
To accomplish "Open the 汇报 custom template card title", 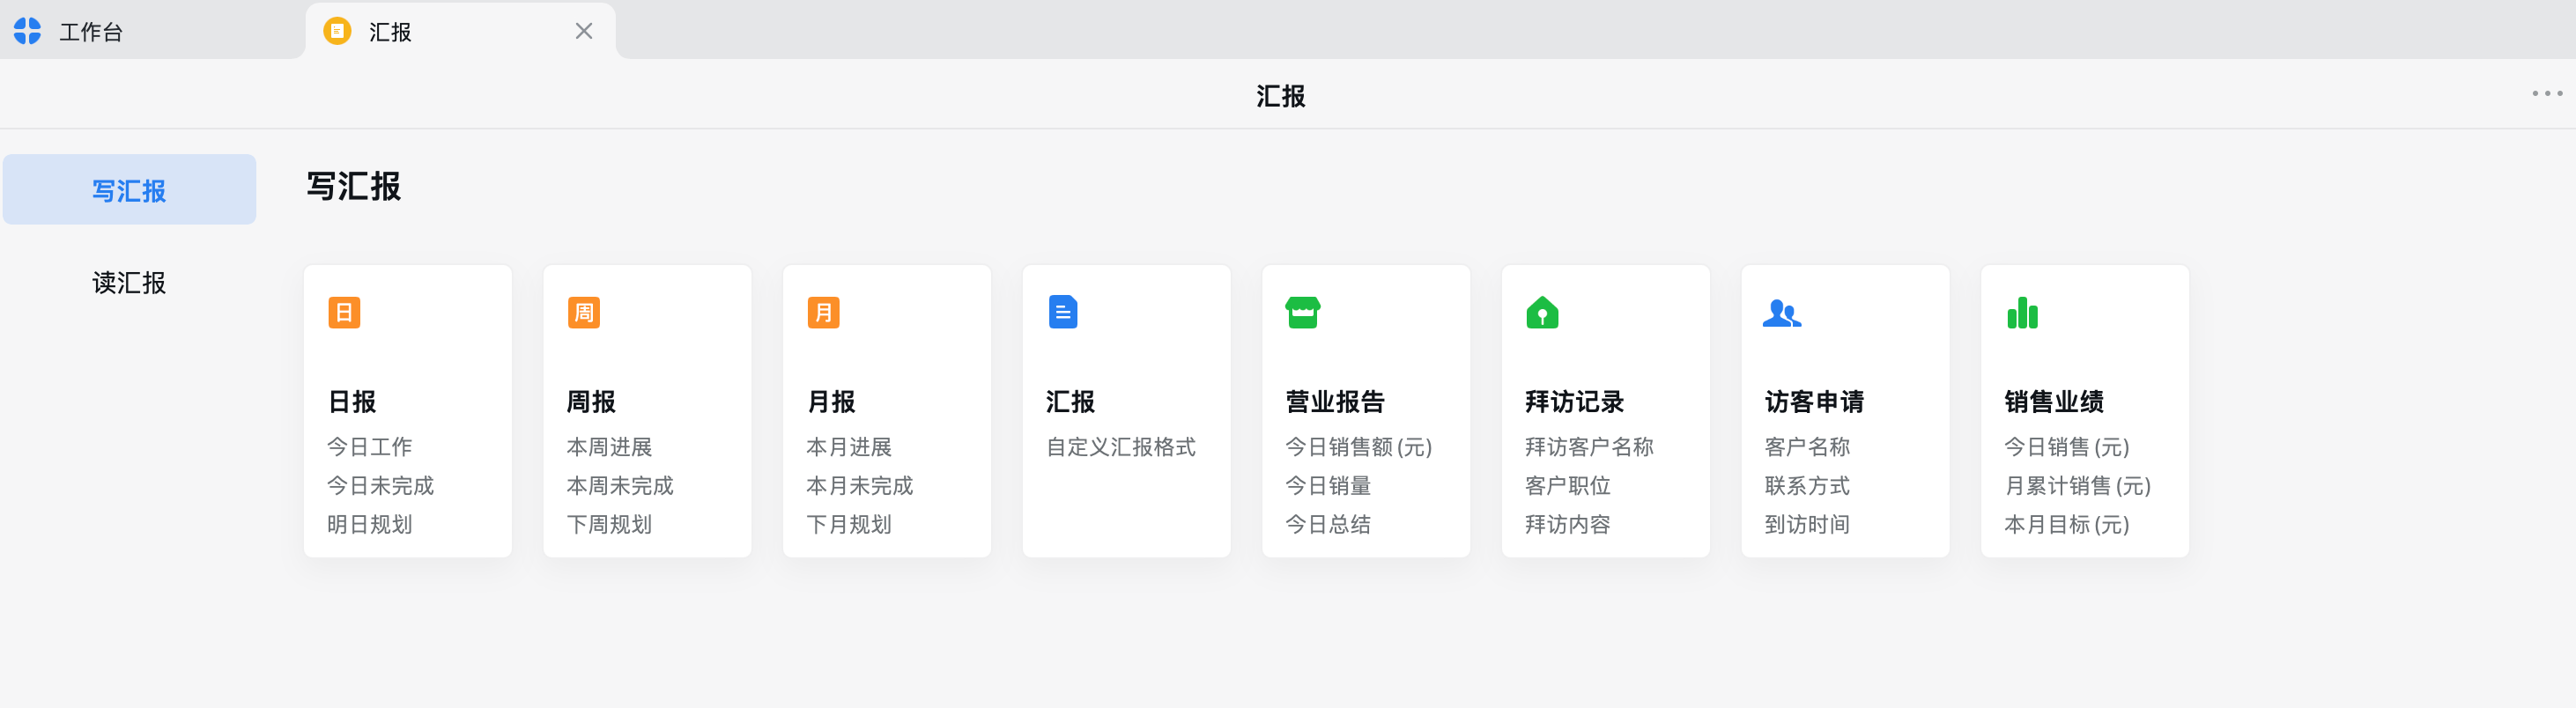I will click(x=1071, y=401).
